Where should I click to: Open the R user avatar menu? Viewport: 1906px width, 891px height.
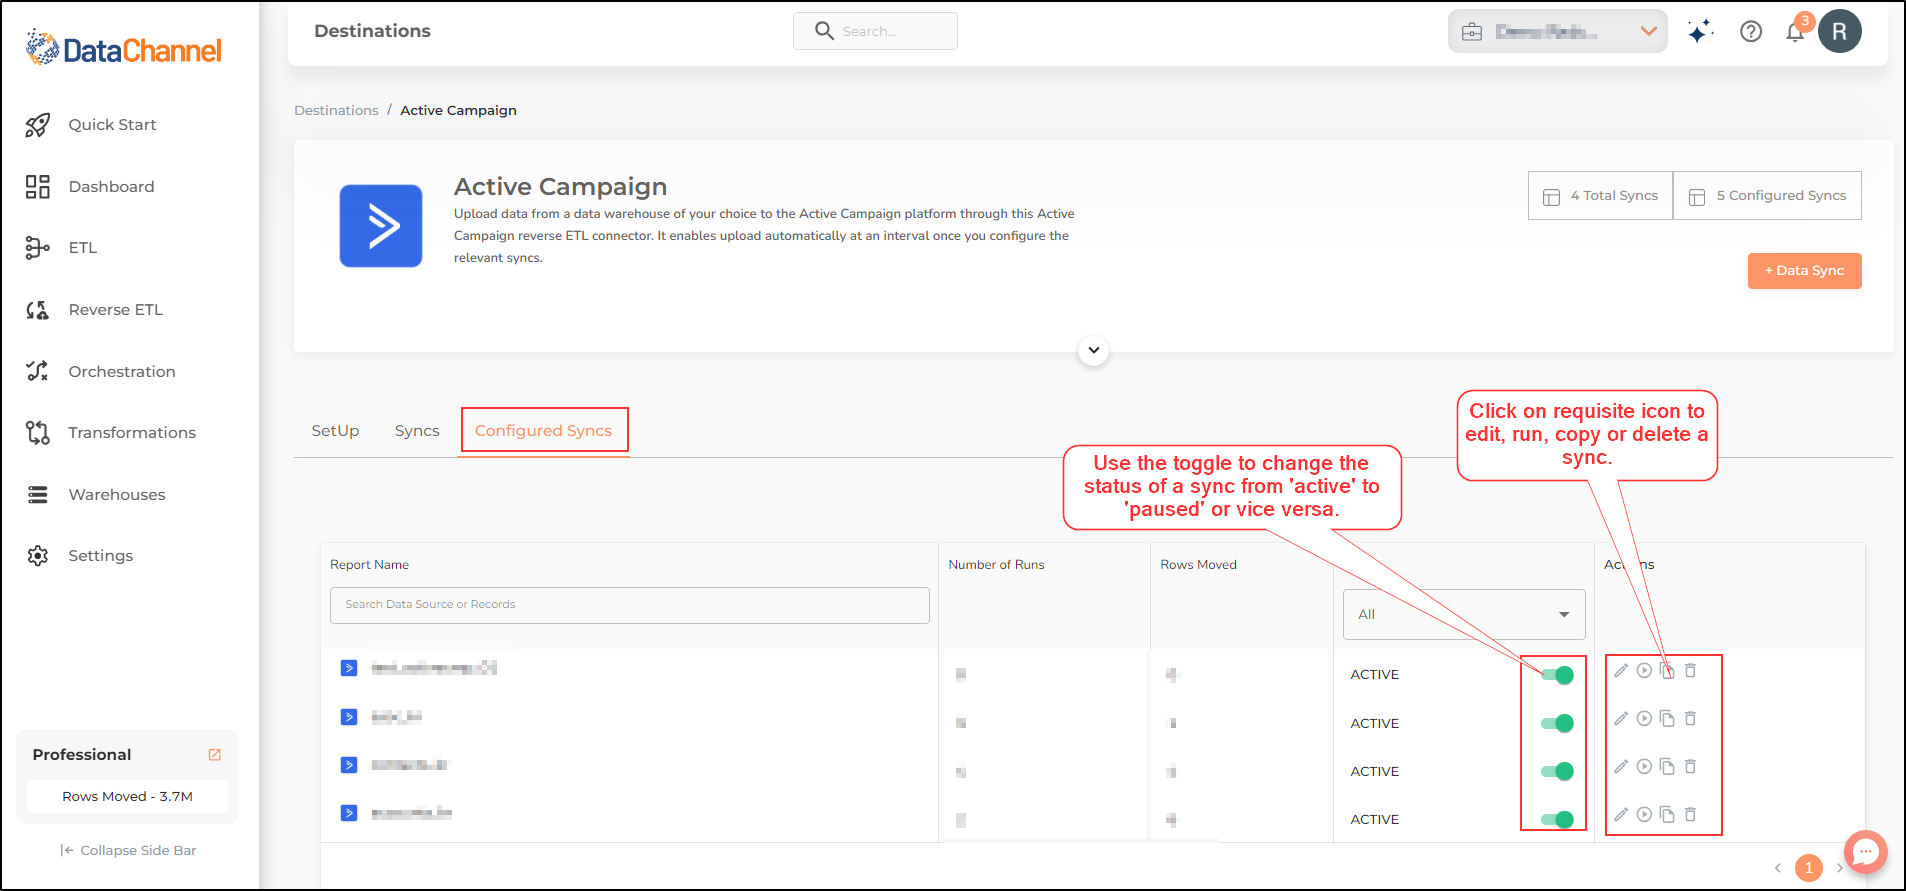[1840, 32]
